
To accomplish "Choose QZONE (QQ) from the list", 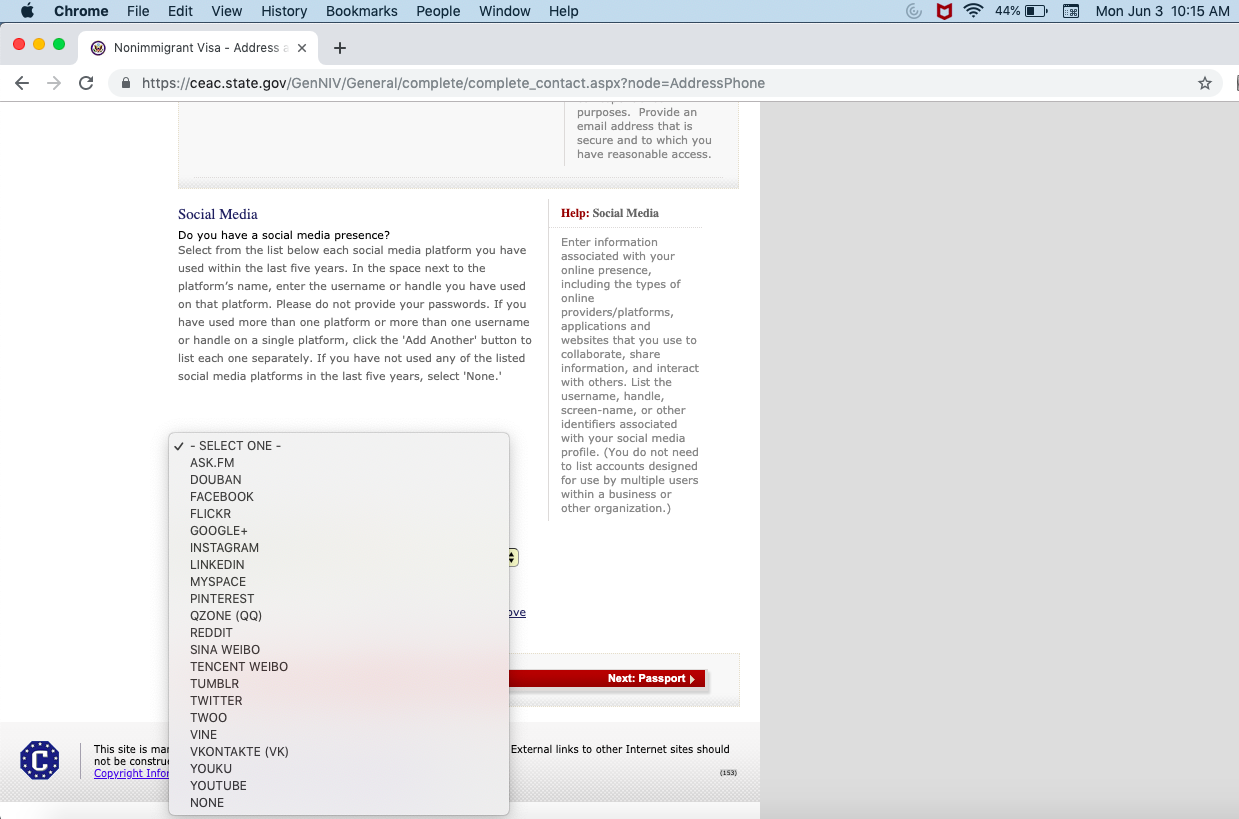I will (339, 616).
